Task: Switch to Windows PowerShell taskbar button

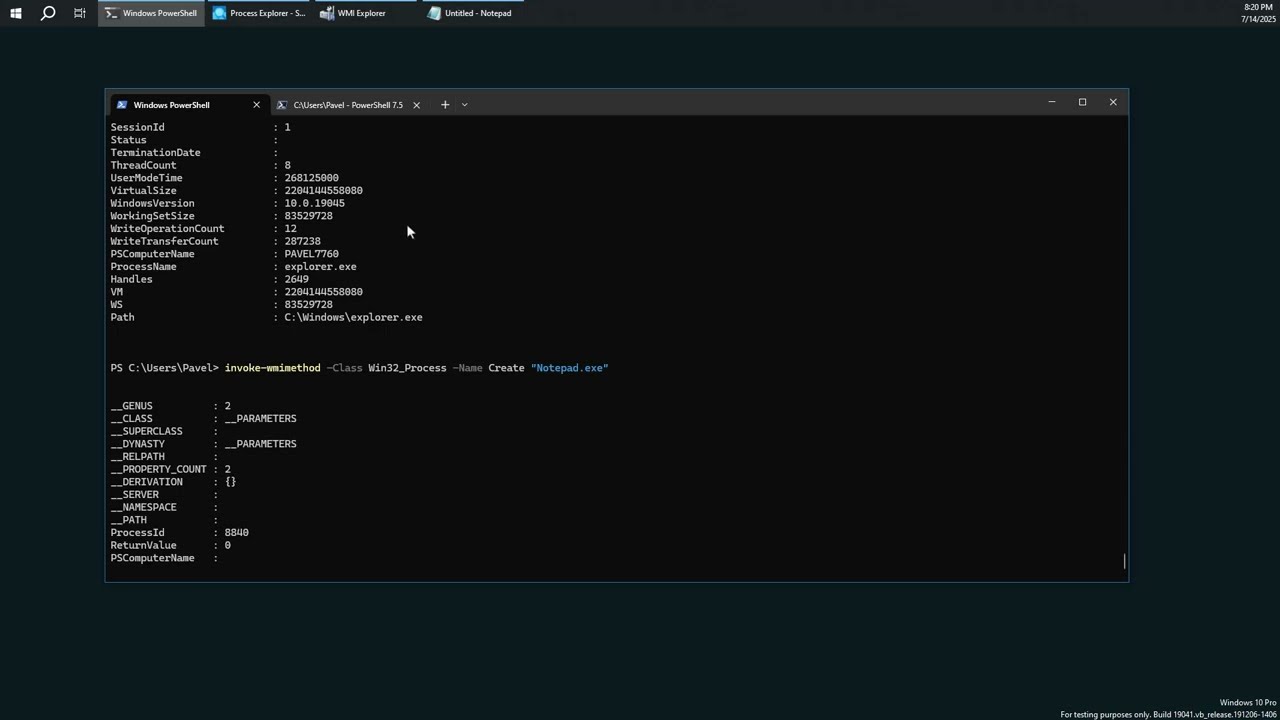Action: coord(151,13)
